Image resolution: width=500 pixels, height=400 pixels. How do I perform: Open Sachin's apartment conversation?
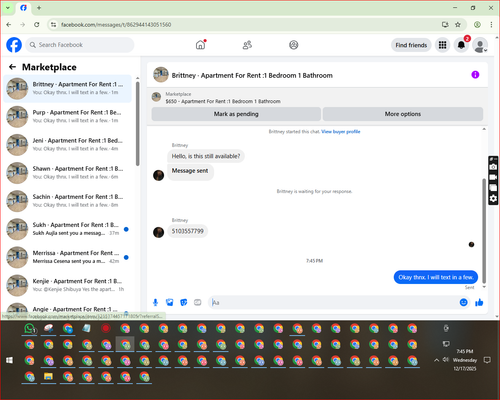67,201
